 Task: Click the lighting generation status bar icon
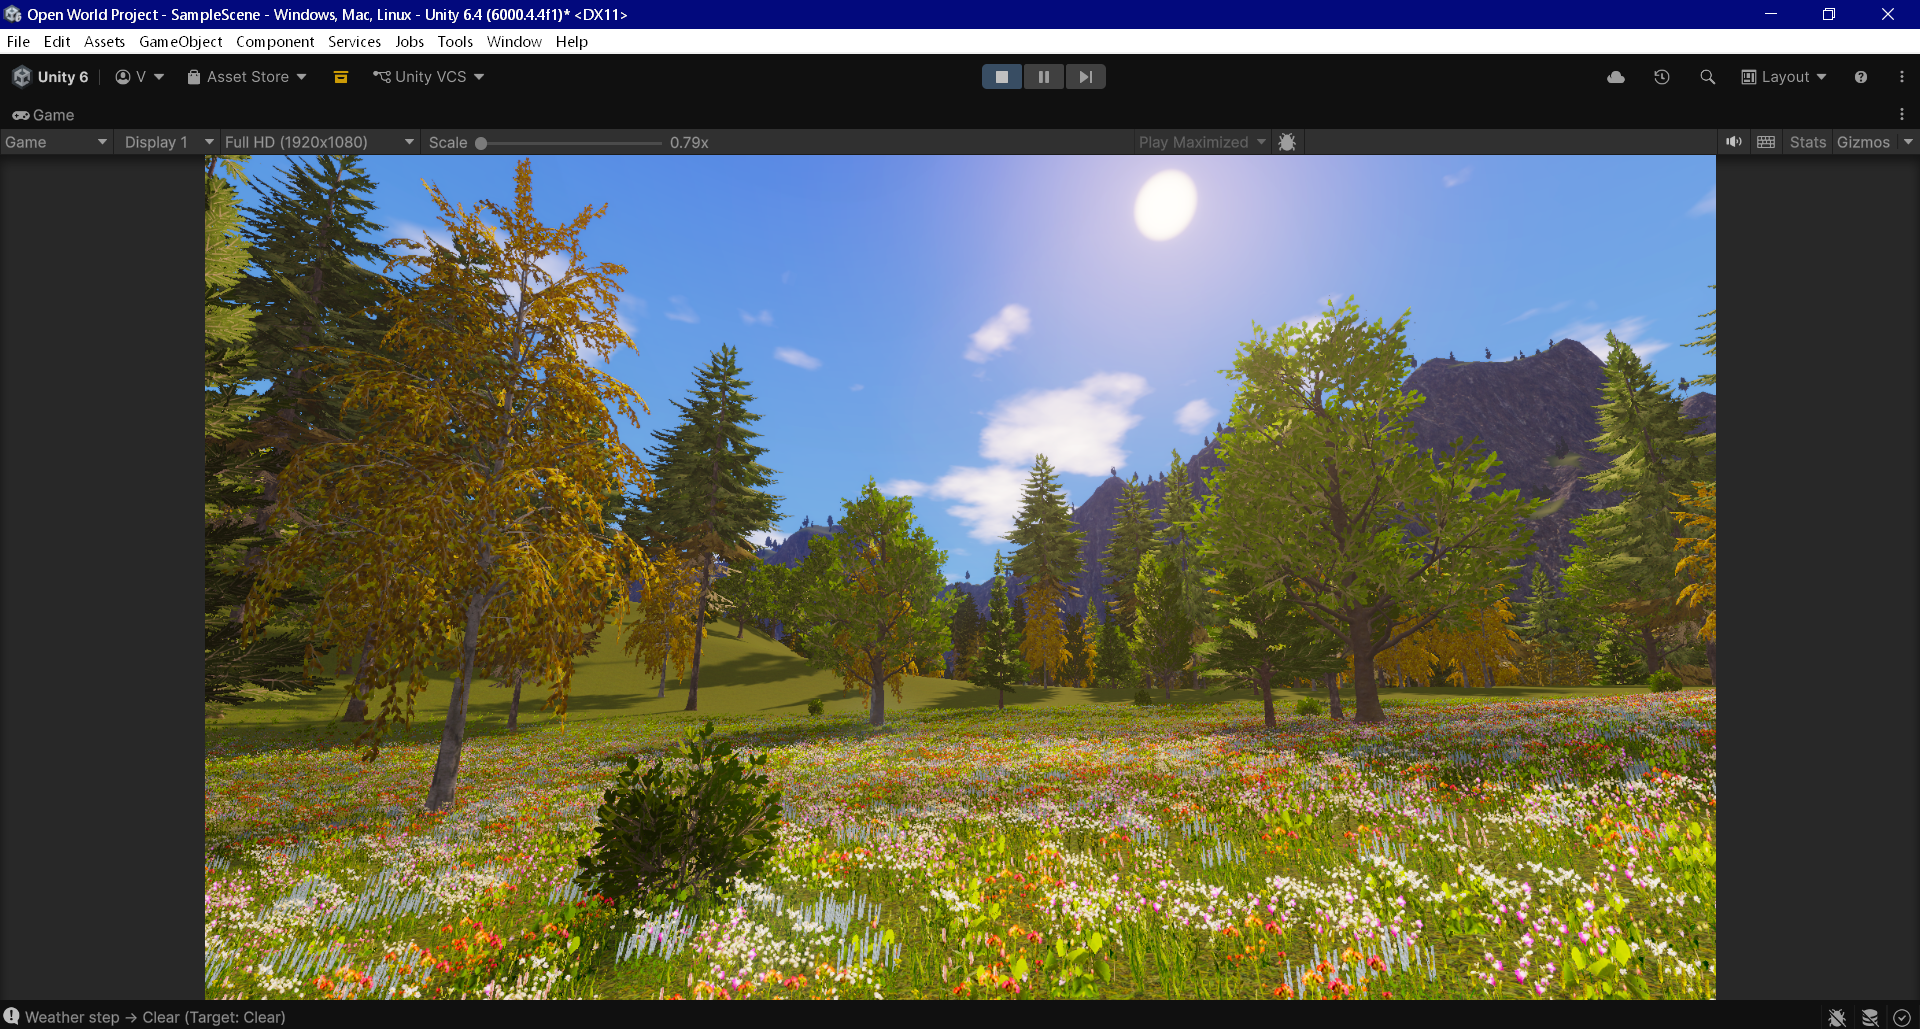[x=1870, y=1017]
